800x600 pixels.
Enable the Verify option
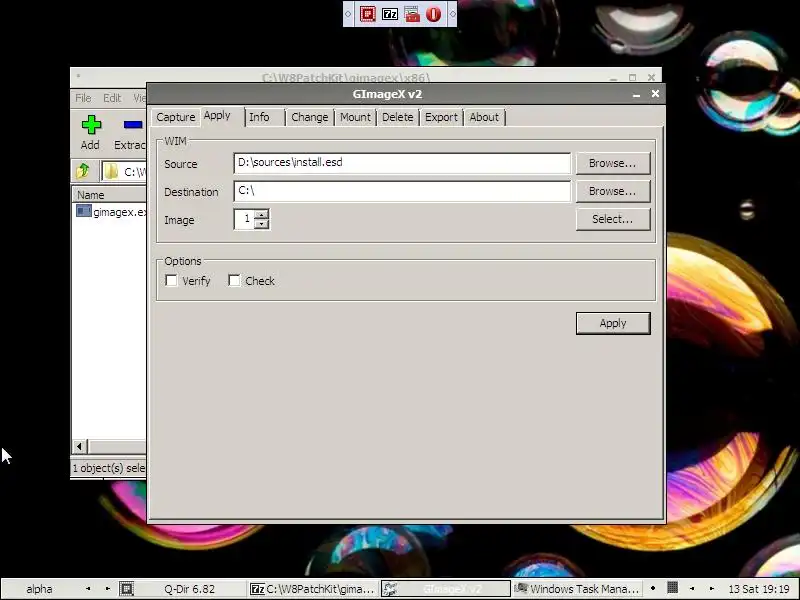click(171, 281)
